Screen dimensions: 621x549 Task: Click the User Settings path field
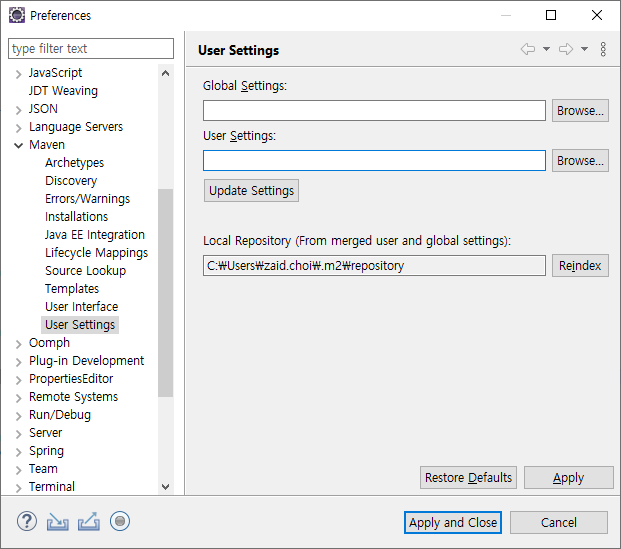tap(374, 160)
